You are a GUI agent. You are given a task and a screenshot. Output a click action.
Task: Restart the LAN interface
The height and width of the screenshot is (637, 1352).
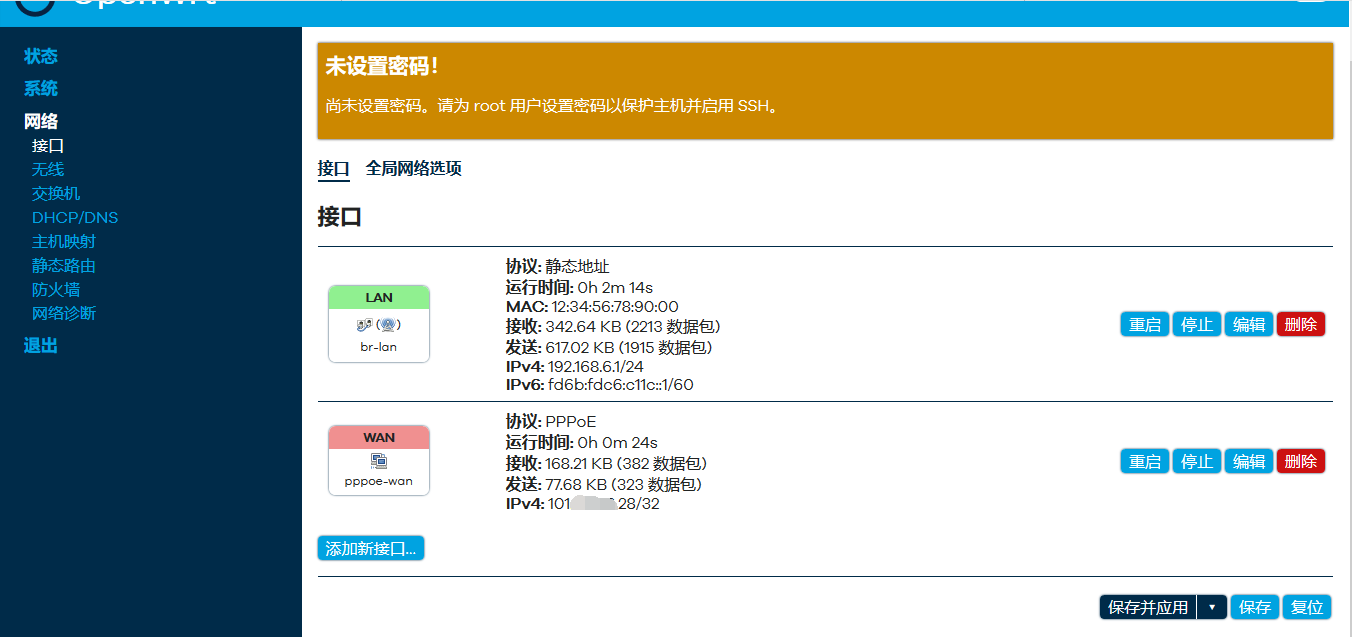coord(1144,324)
